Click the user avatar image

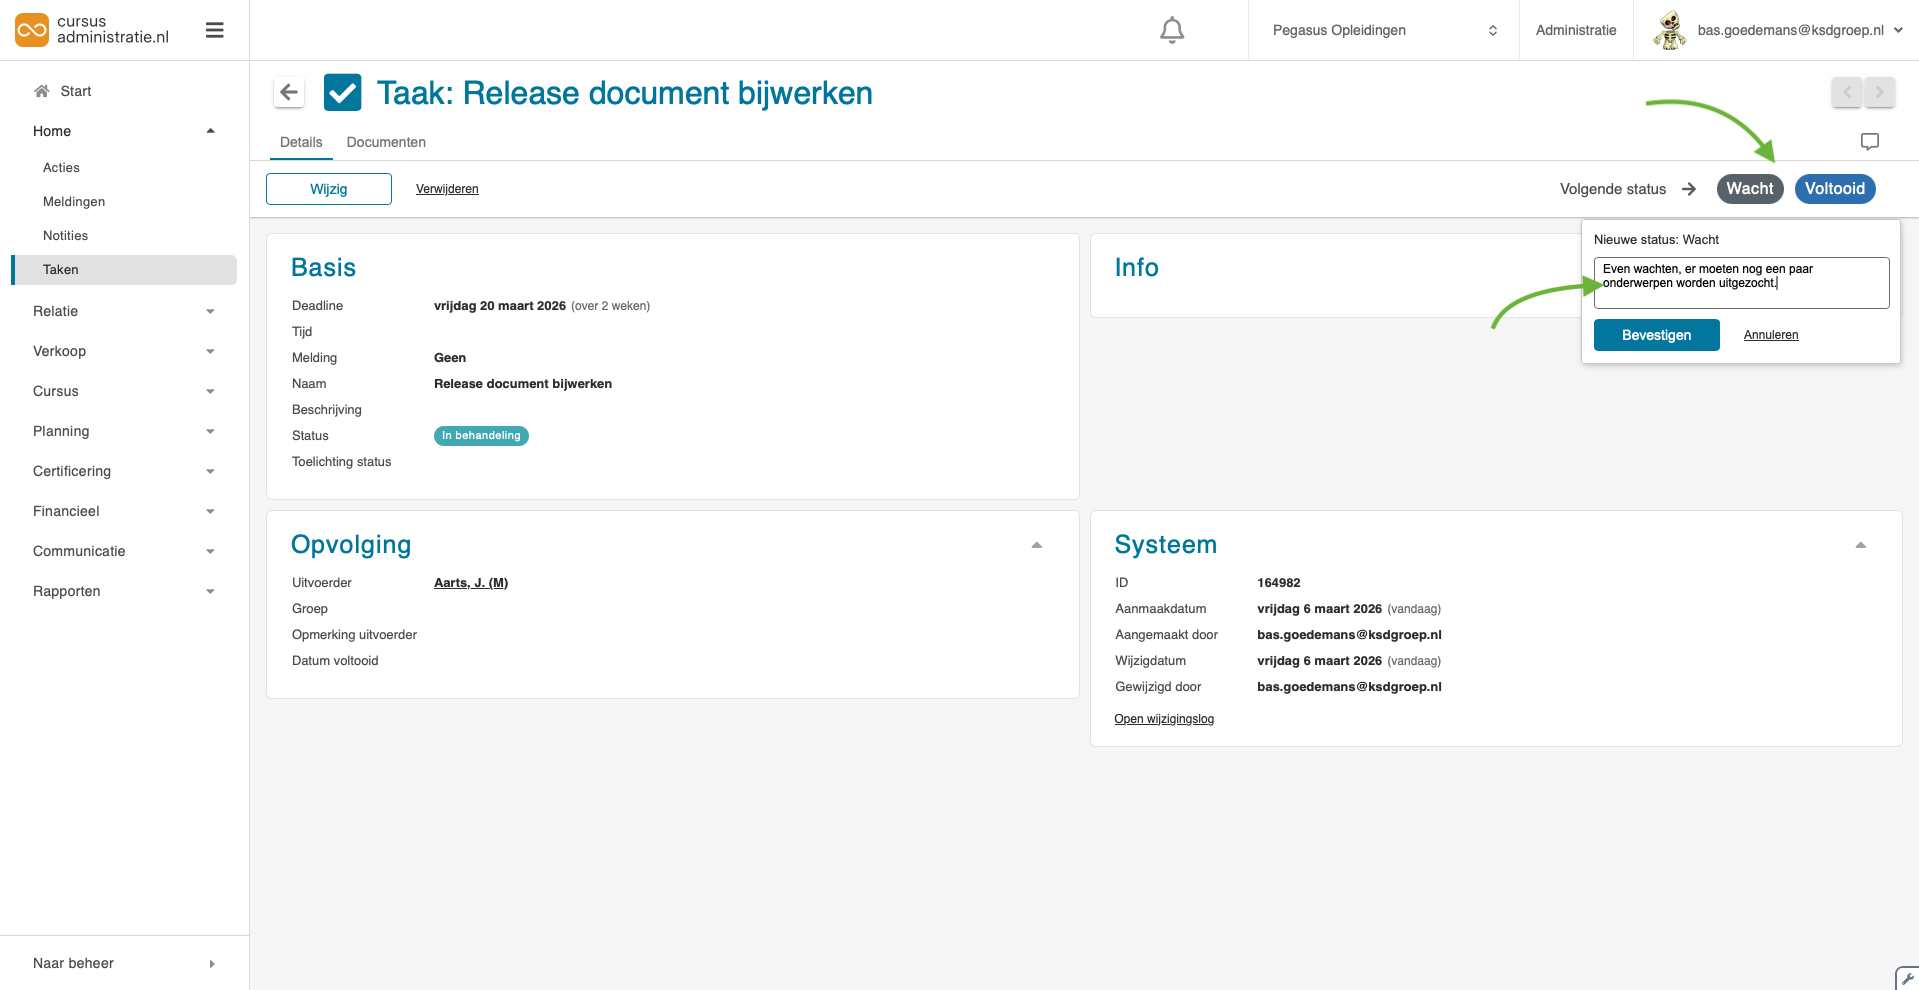[x=1669, y=30]
